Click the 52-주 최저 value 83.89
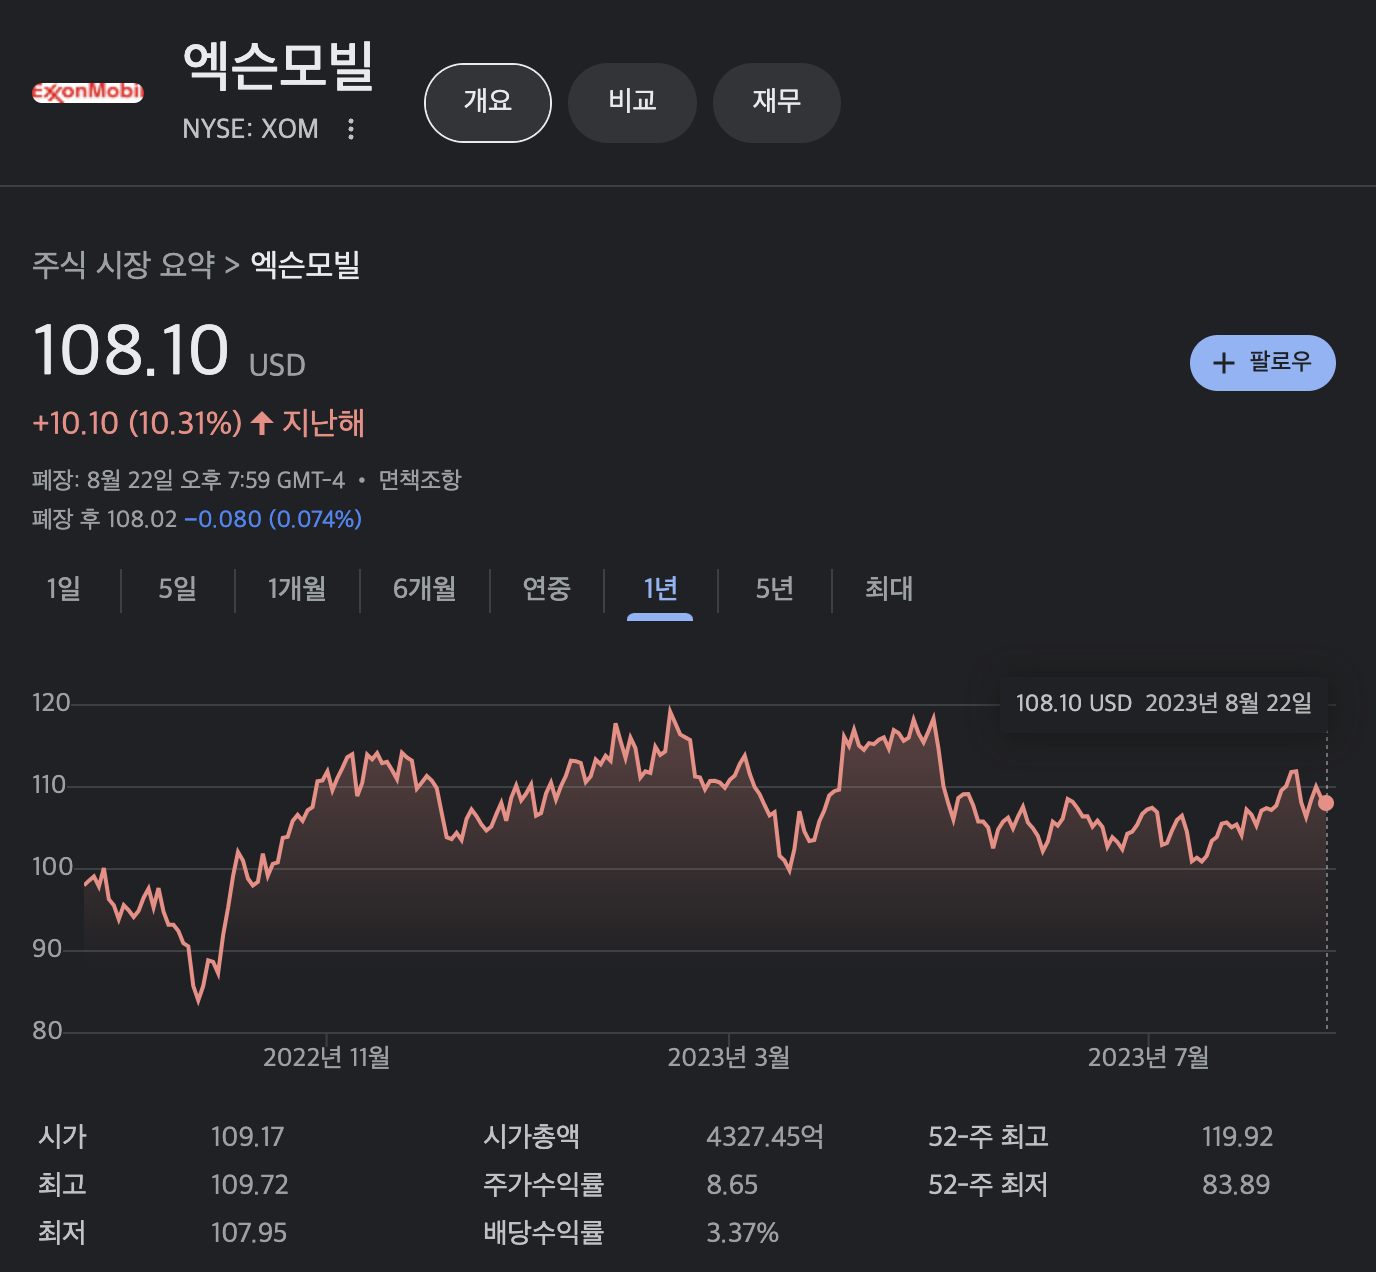 coord(1236,1185)
